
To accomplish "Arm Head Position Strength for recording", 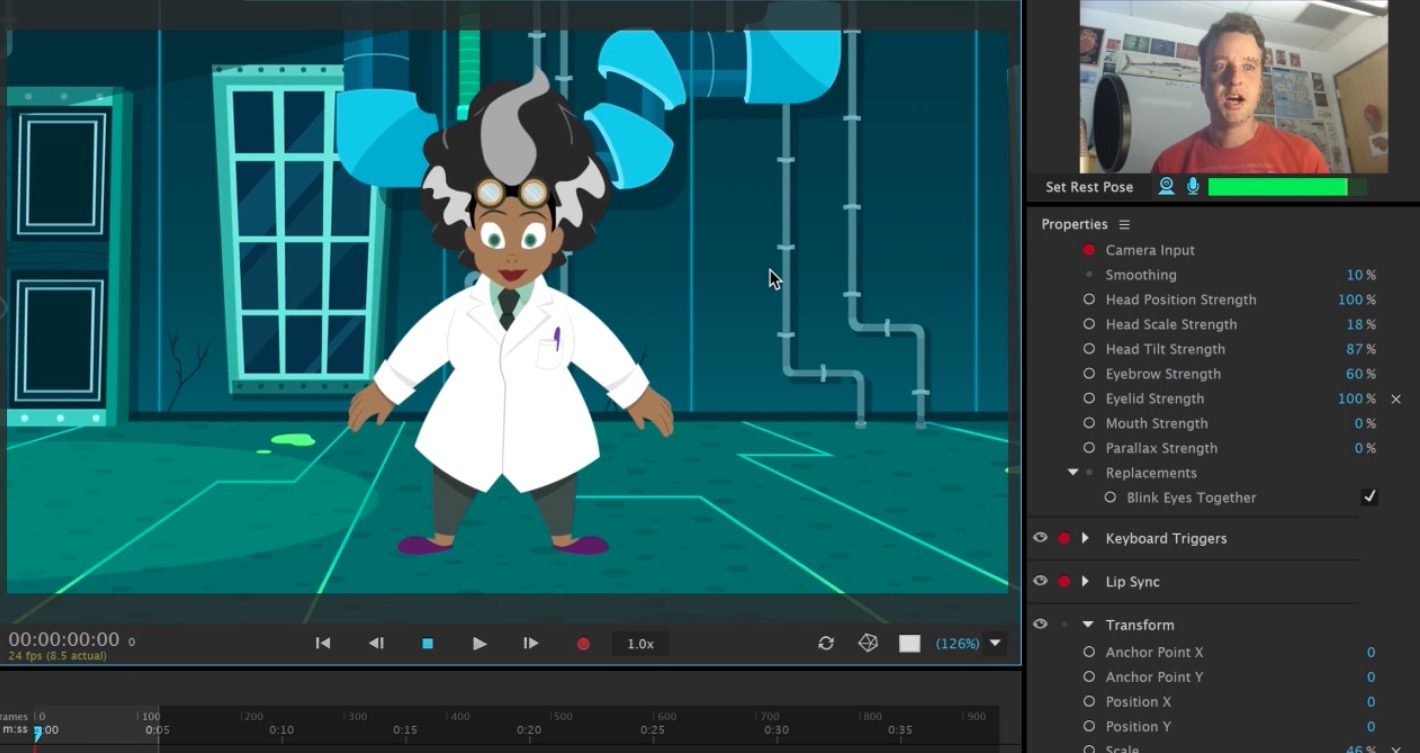I will [x=1089, y=299].
